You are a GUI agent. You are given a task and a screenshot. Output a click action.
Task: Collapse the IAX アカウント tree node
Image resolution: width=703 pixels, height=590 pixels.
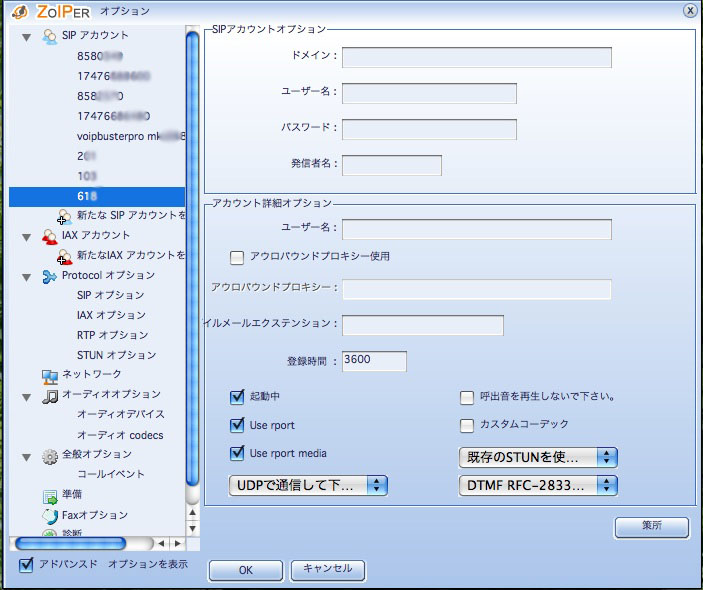26,237
